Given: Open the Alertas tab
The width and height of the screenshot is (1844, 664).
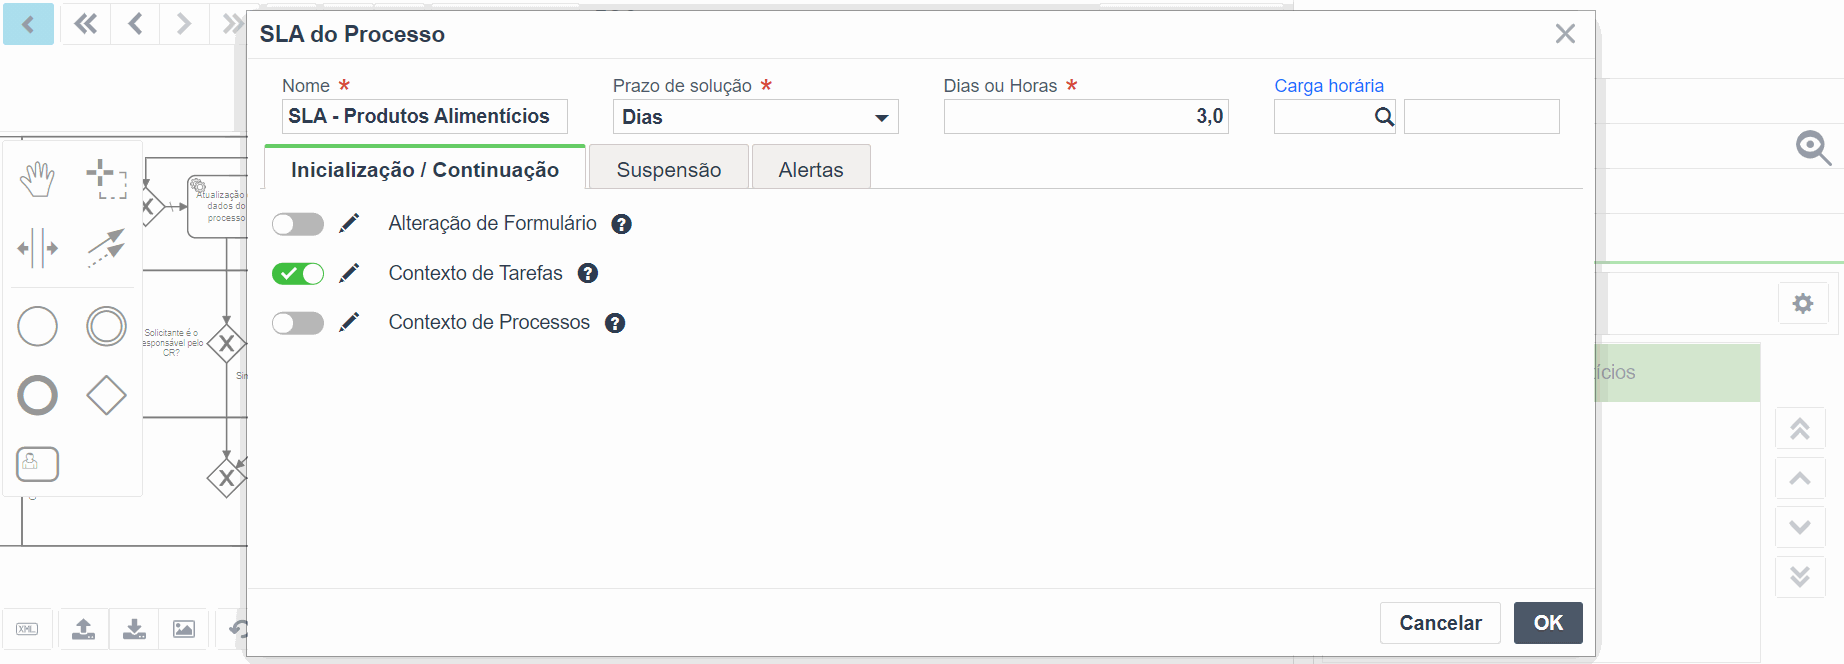Looking at the screenshot, I should tap(811, 169).
